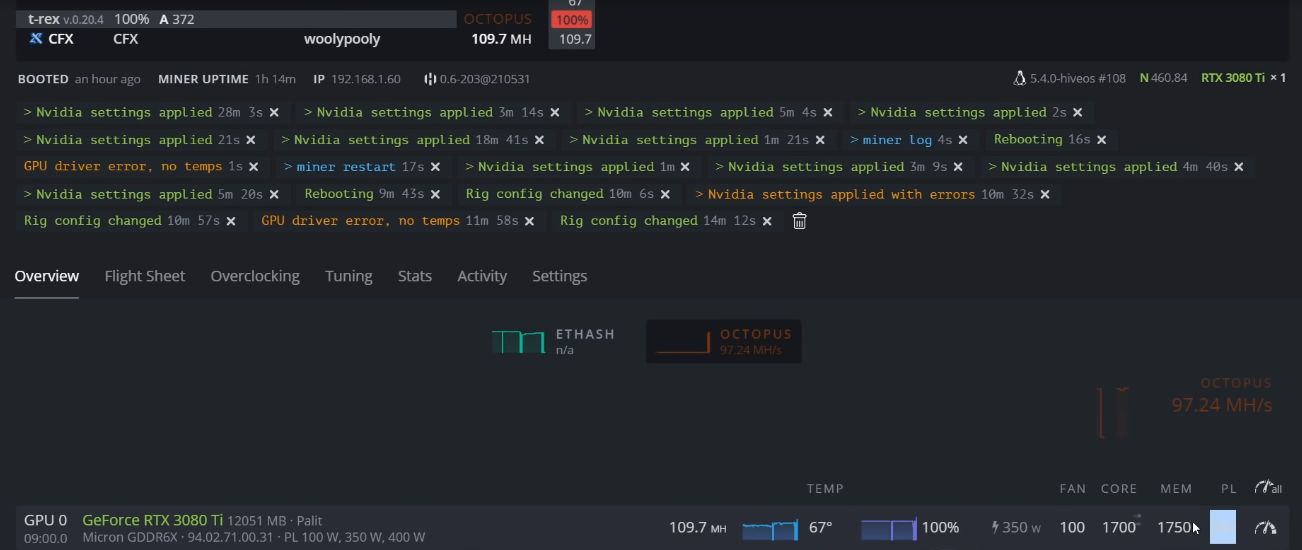The image size is (1302, 550).
Task: Dismiss the 'Nvidia settings applied 2s' message
Action: point(1078,113)
